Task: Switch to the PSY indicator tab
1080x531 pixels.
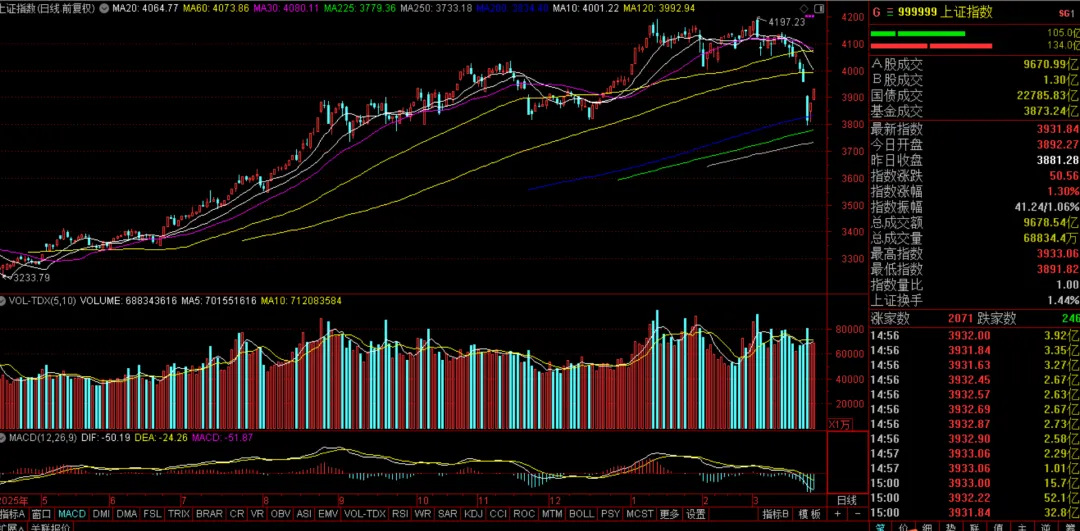Action: (610, 514)
